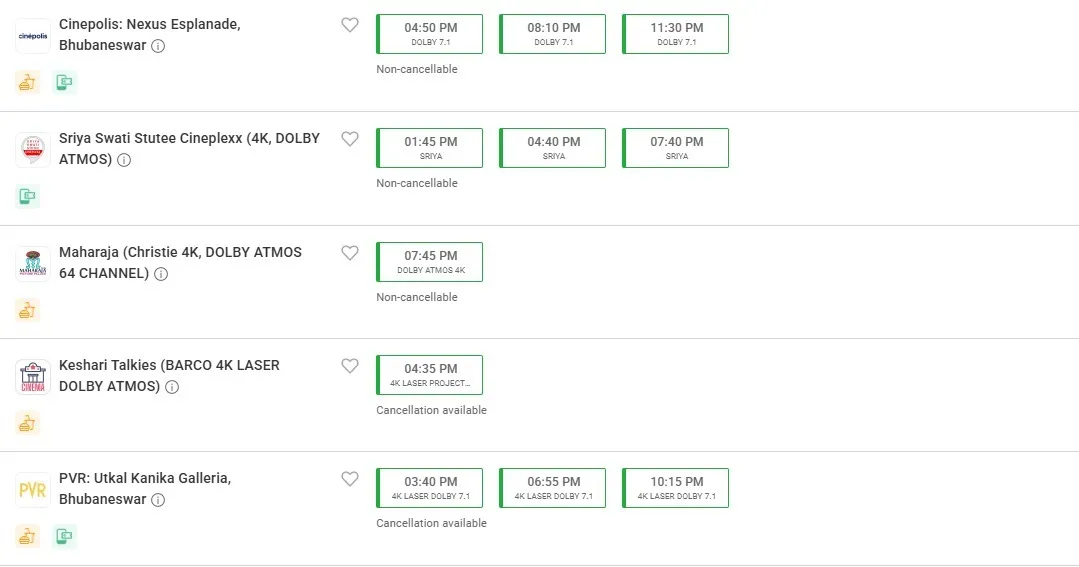Select the 04:50 PM Cinepolis showtime
1079x567 pixels.
(x=430, y=34)
